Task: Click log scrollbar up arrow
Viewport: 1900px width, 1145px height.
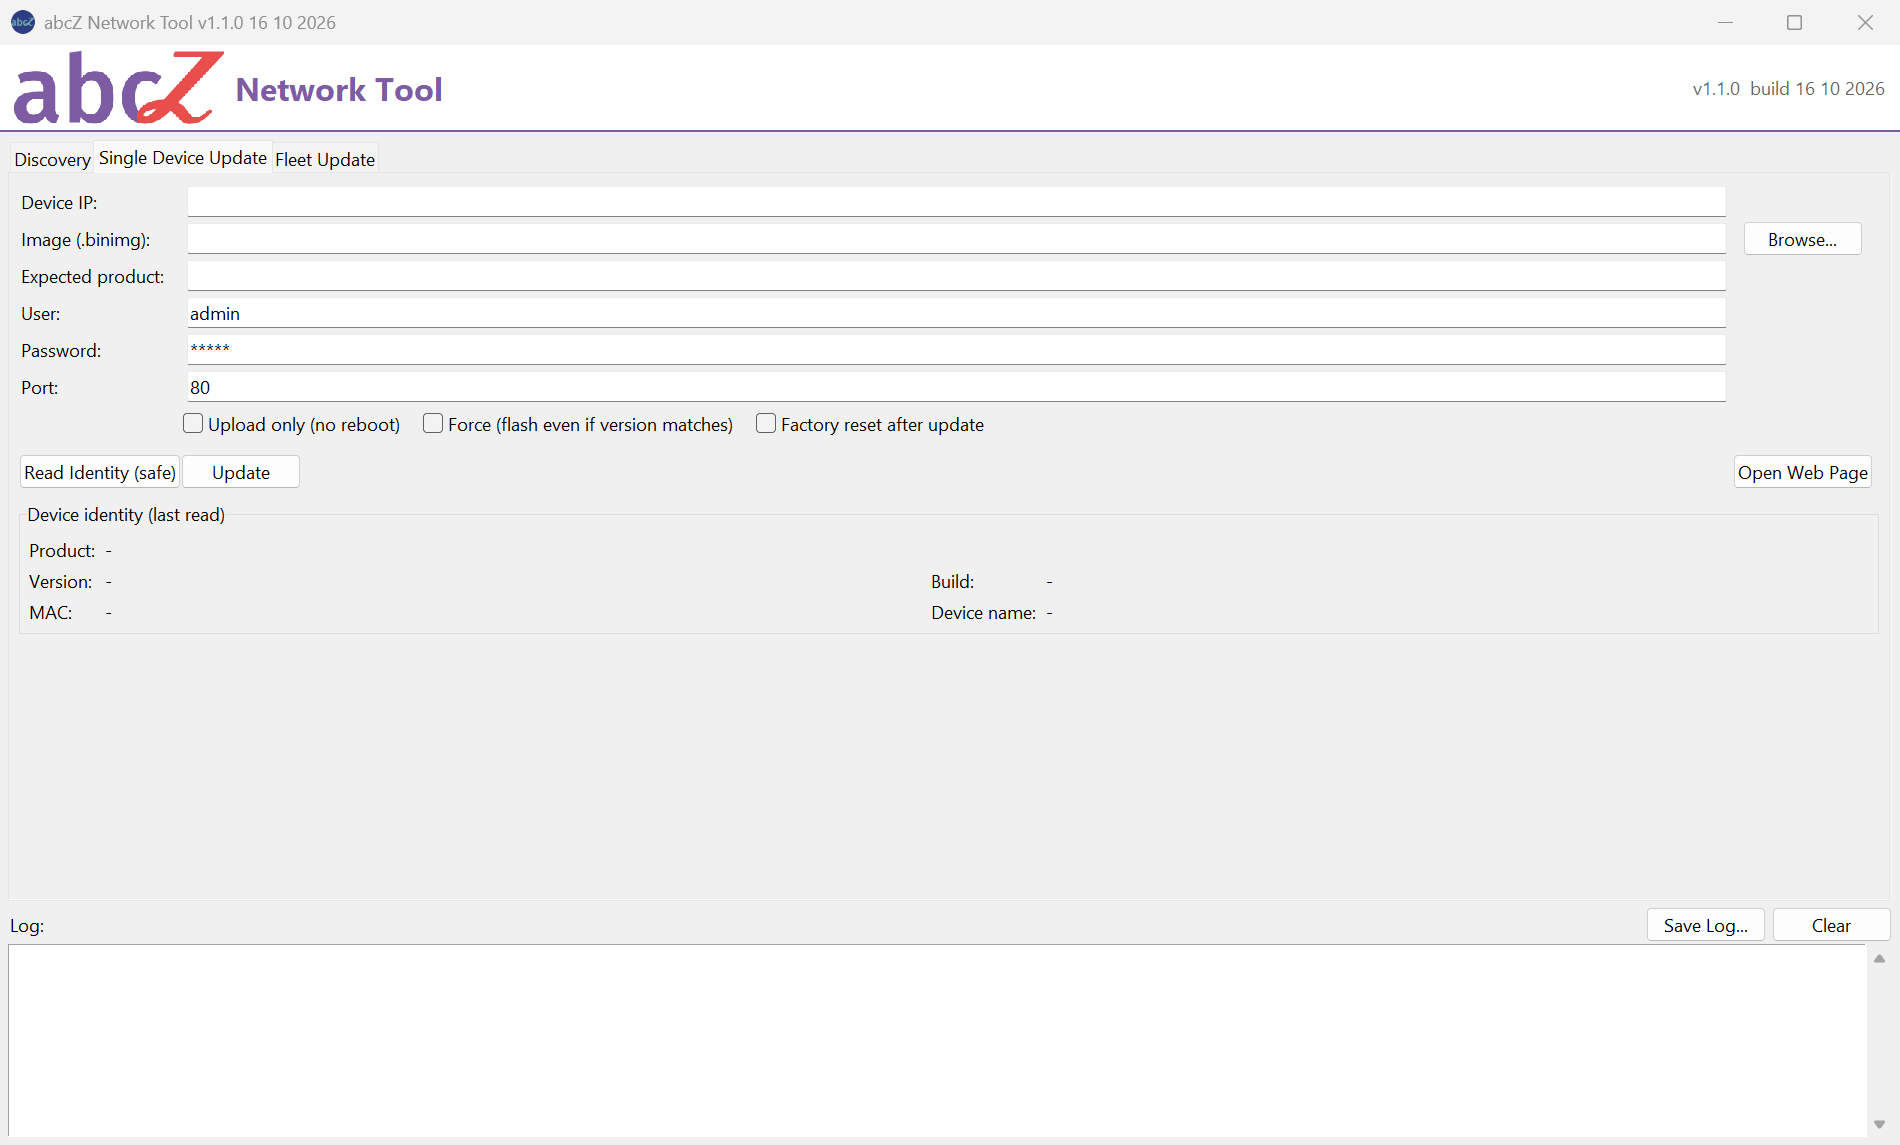Action: coord(1879,958)
